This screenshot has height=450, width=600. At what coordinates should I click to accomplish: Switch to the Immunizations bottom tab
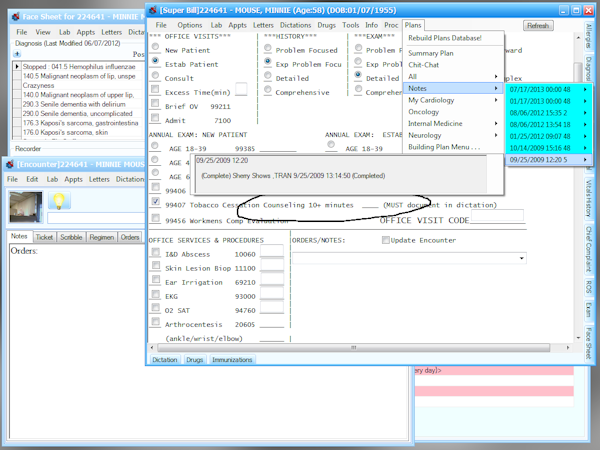click(232, 359)
